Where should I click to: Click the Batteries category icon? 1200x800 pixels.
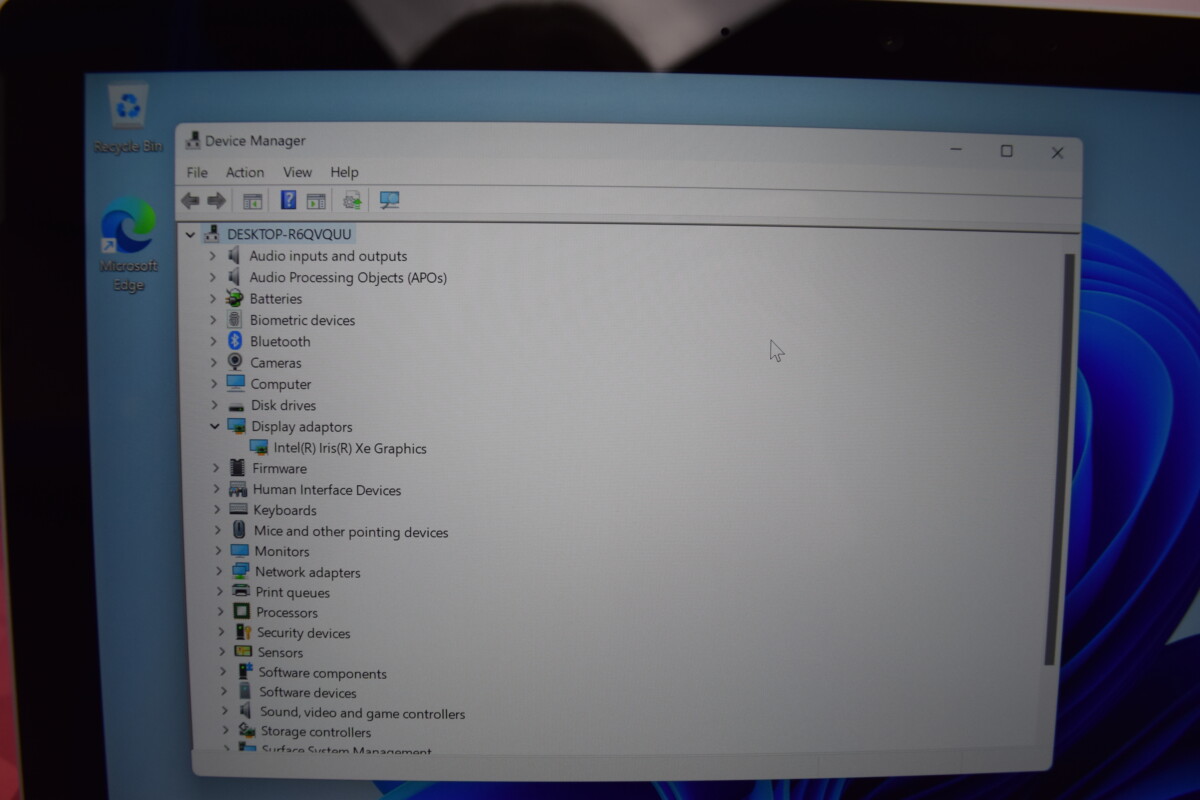(x=235, y=298)
